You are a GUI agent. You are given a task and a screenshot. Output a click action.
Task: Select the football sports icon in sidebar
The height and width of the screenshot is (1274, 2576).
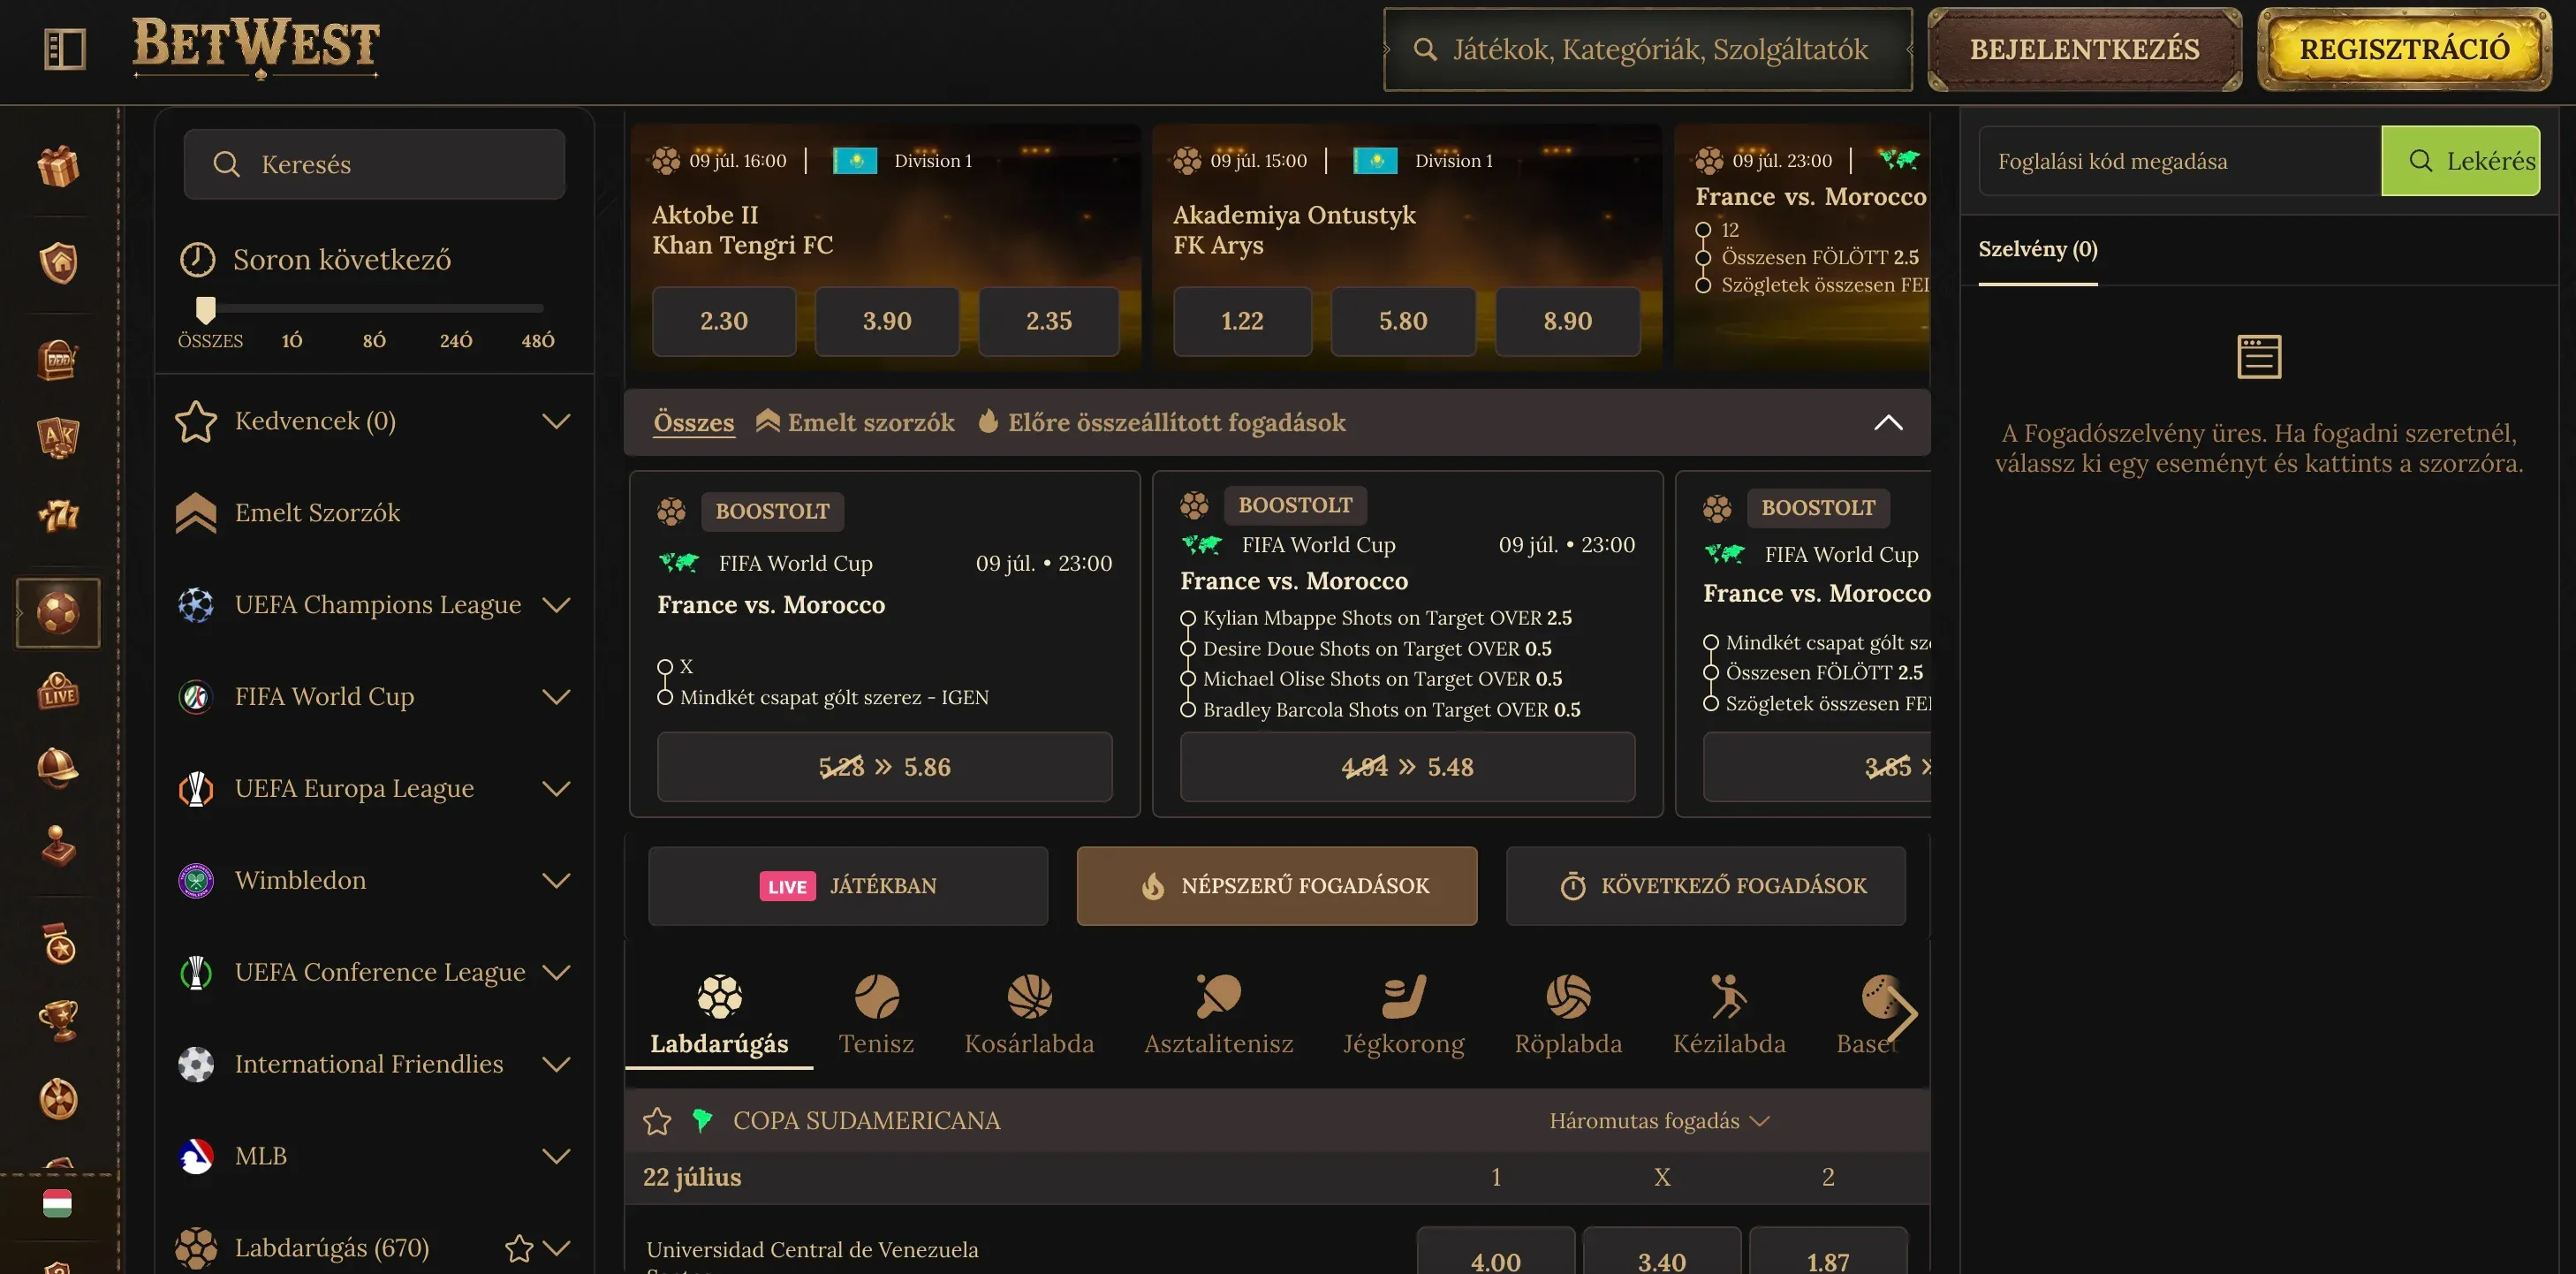(x=58, y=612)
